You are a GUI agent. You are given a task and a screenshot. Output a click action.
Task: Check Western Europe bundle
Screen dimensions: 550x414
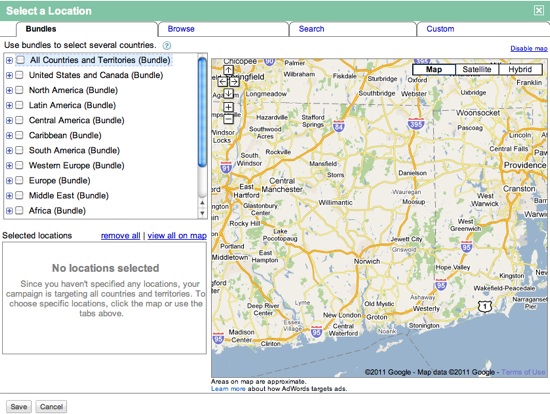19,166
